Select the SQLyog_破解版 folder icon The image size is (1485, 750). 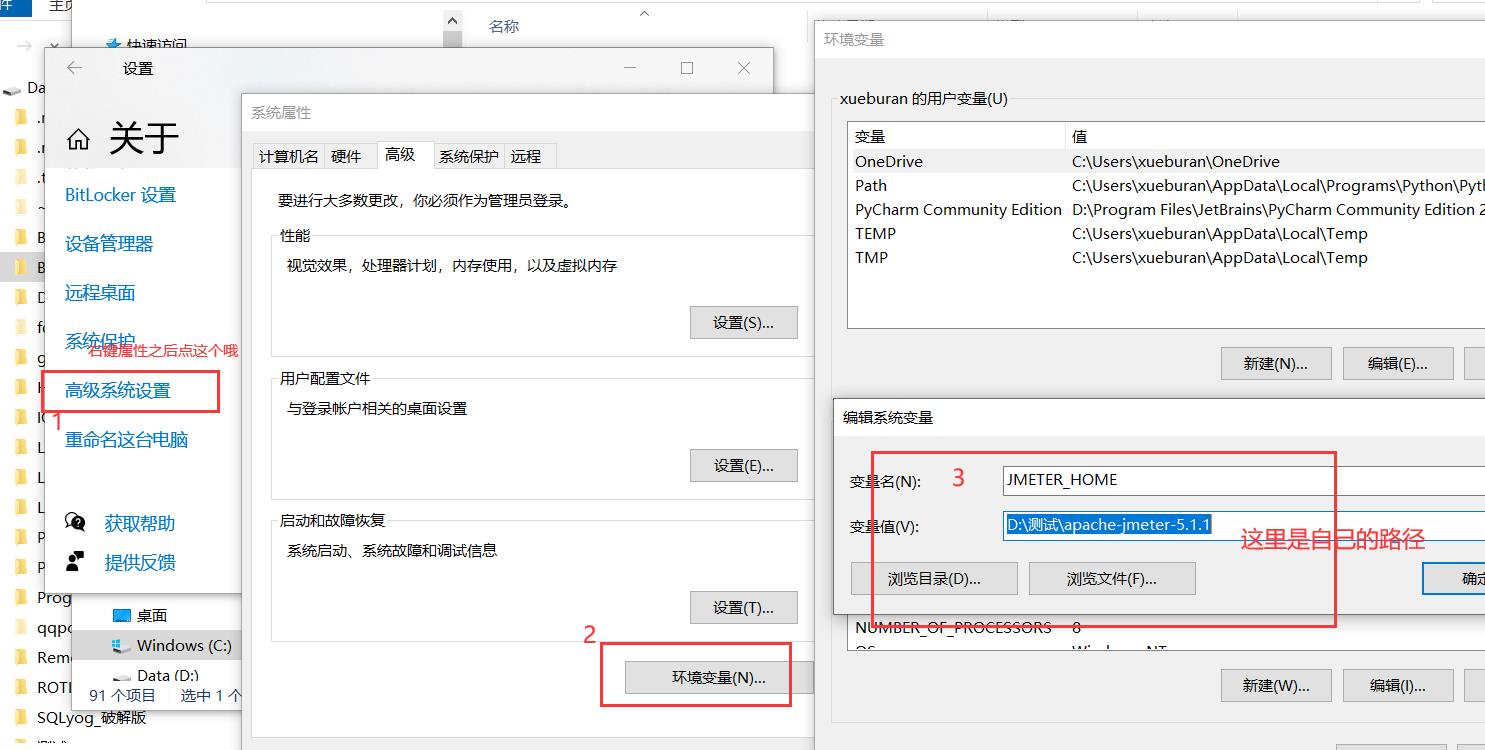click(x=22, y=717)
